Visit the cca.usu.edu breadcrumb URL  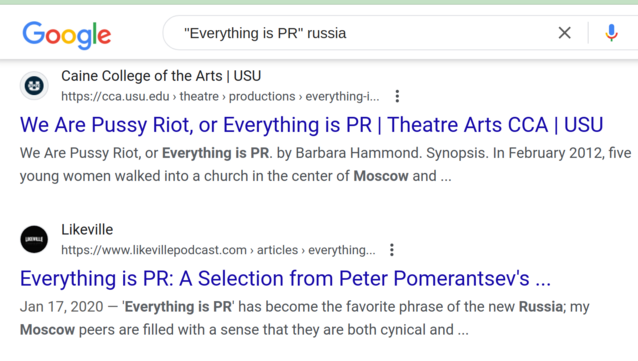pos(220,96)
